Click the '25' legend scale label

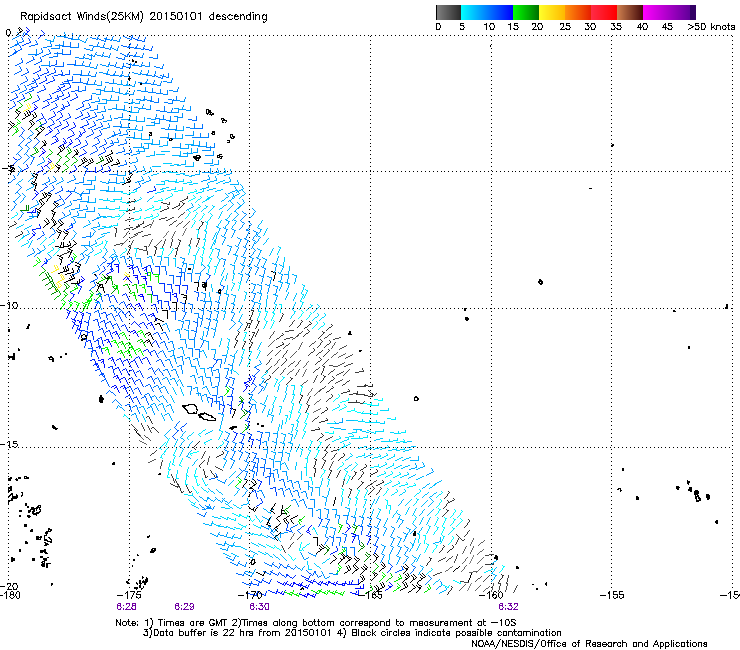565,27
